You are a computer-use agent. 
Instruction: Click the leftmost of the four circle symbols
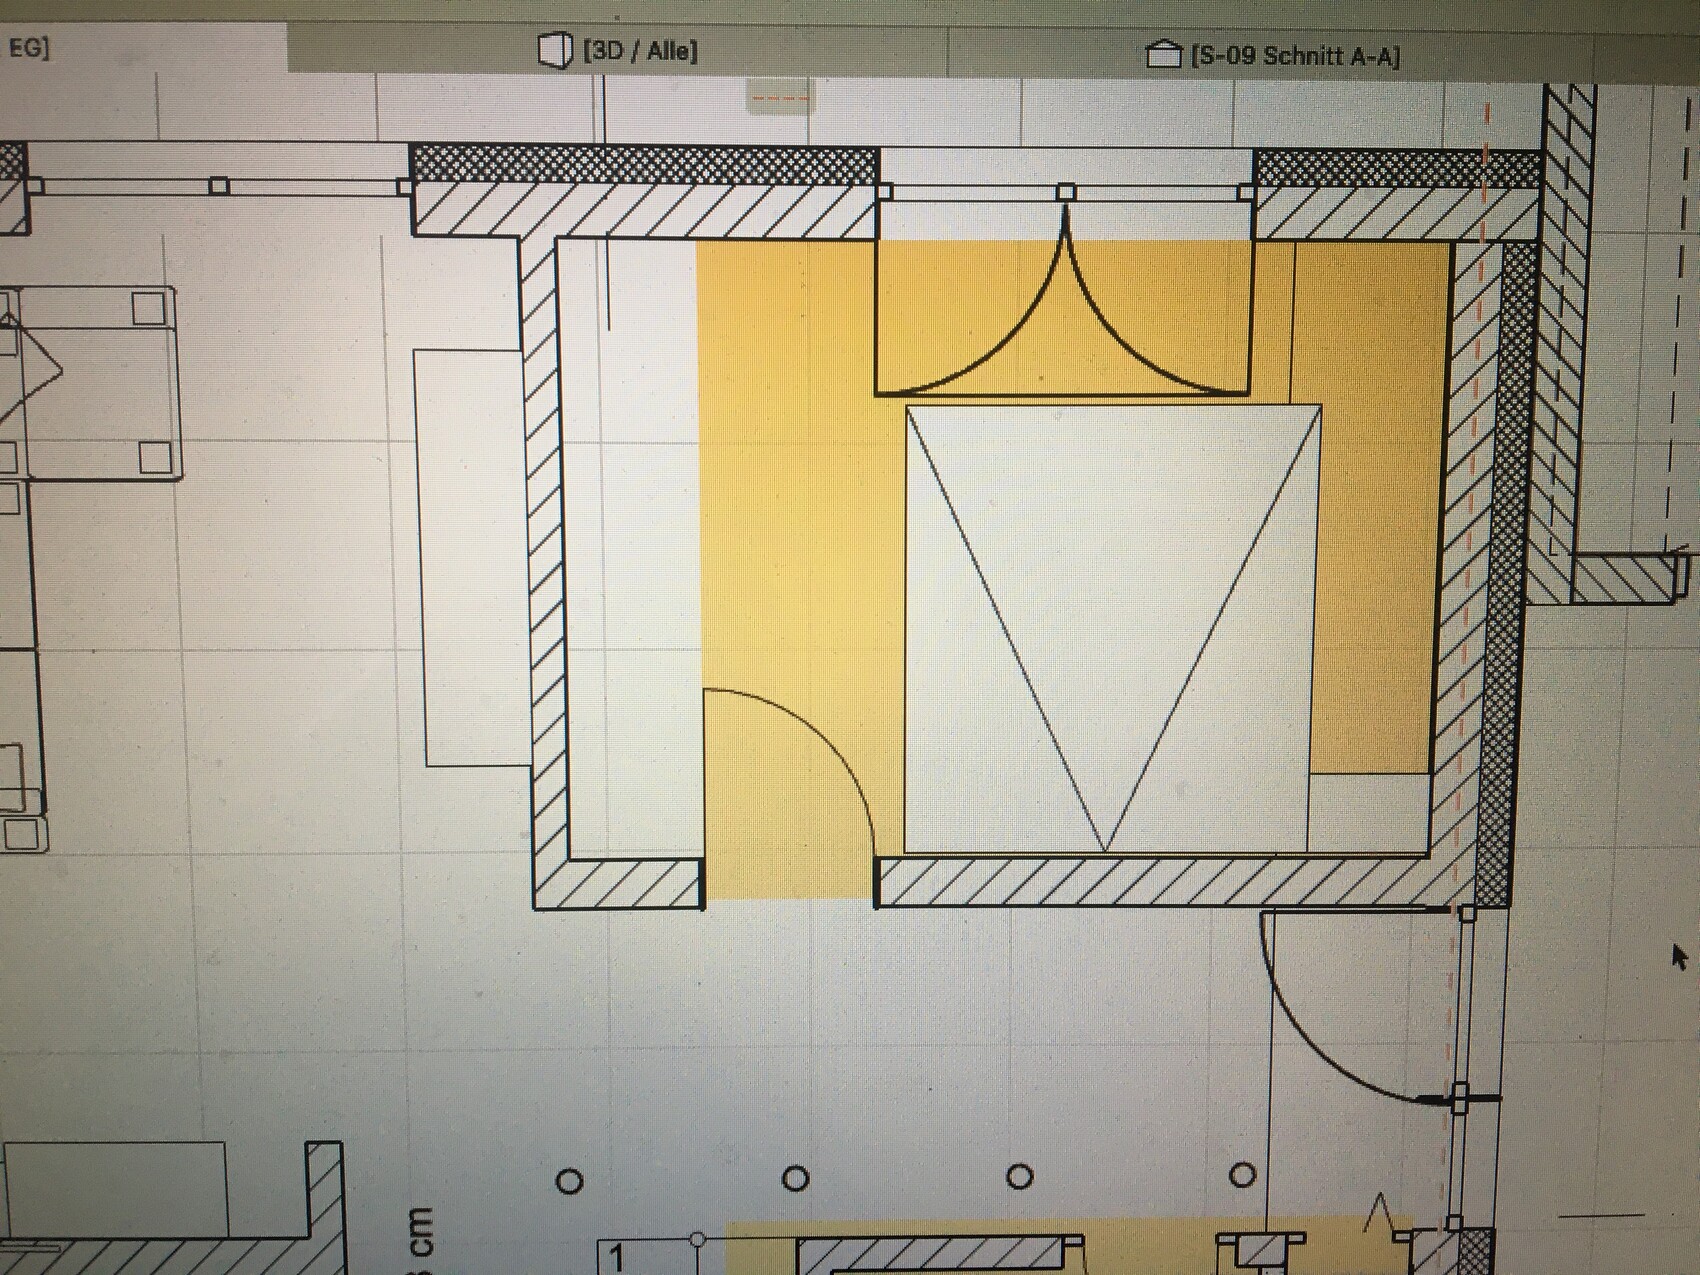[x=569, y=1182]
